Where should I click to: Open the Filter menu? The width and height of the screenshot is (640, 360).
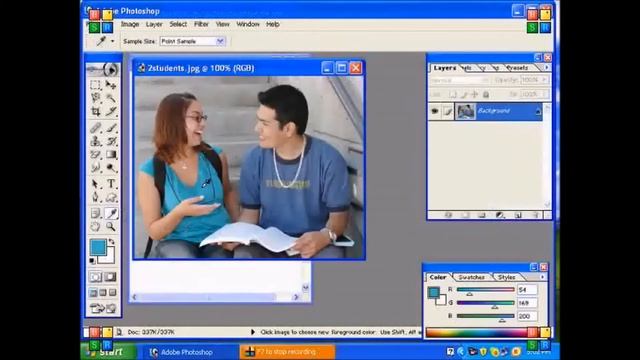pyautogui.click(x=201, y=24)
